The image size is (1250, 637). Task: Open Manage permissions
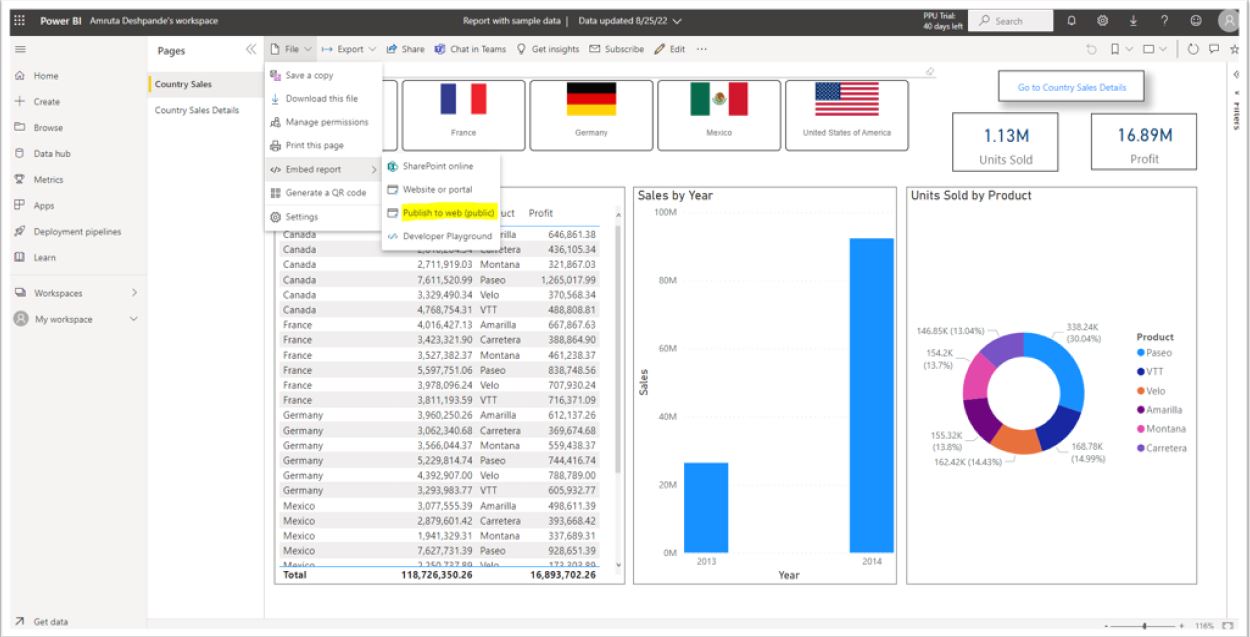click(323, 122)
